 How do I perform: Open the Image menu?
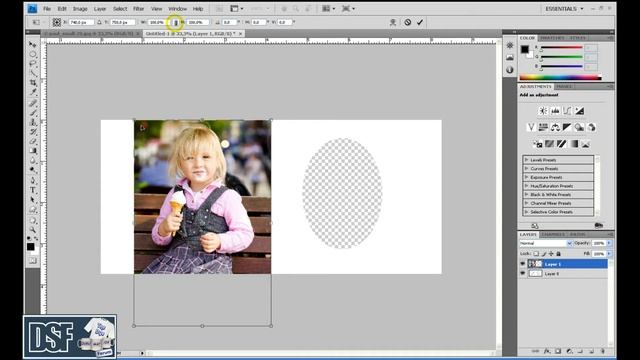pos(80,9)
